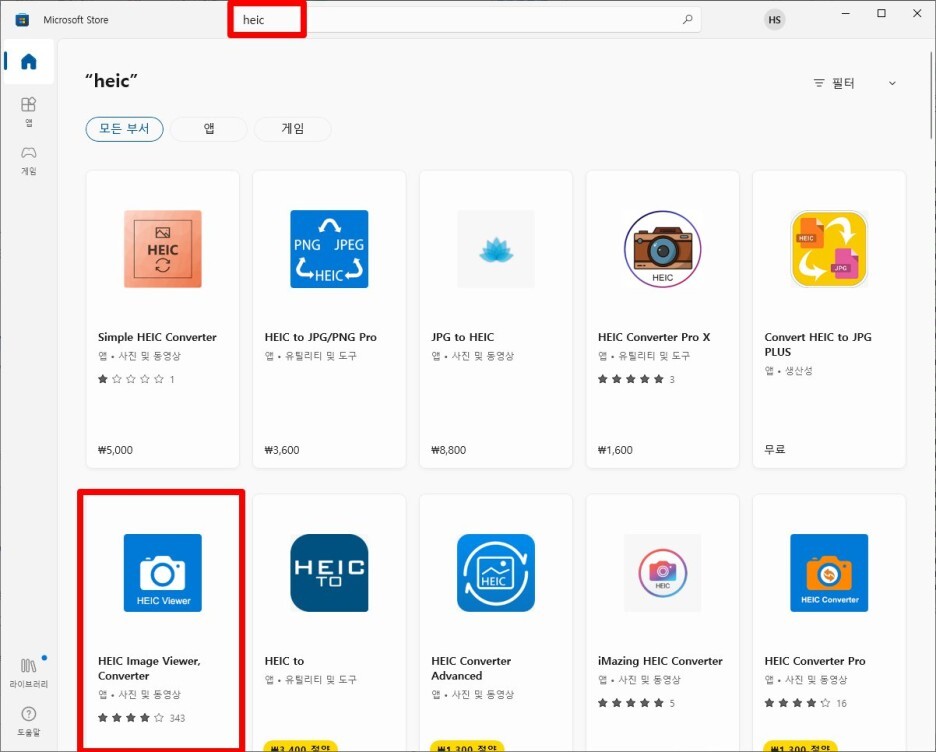
Task: Click the Microsoft Store logo icon
Action: coord(22,20)
